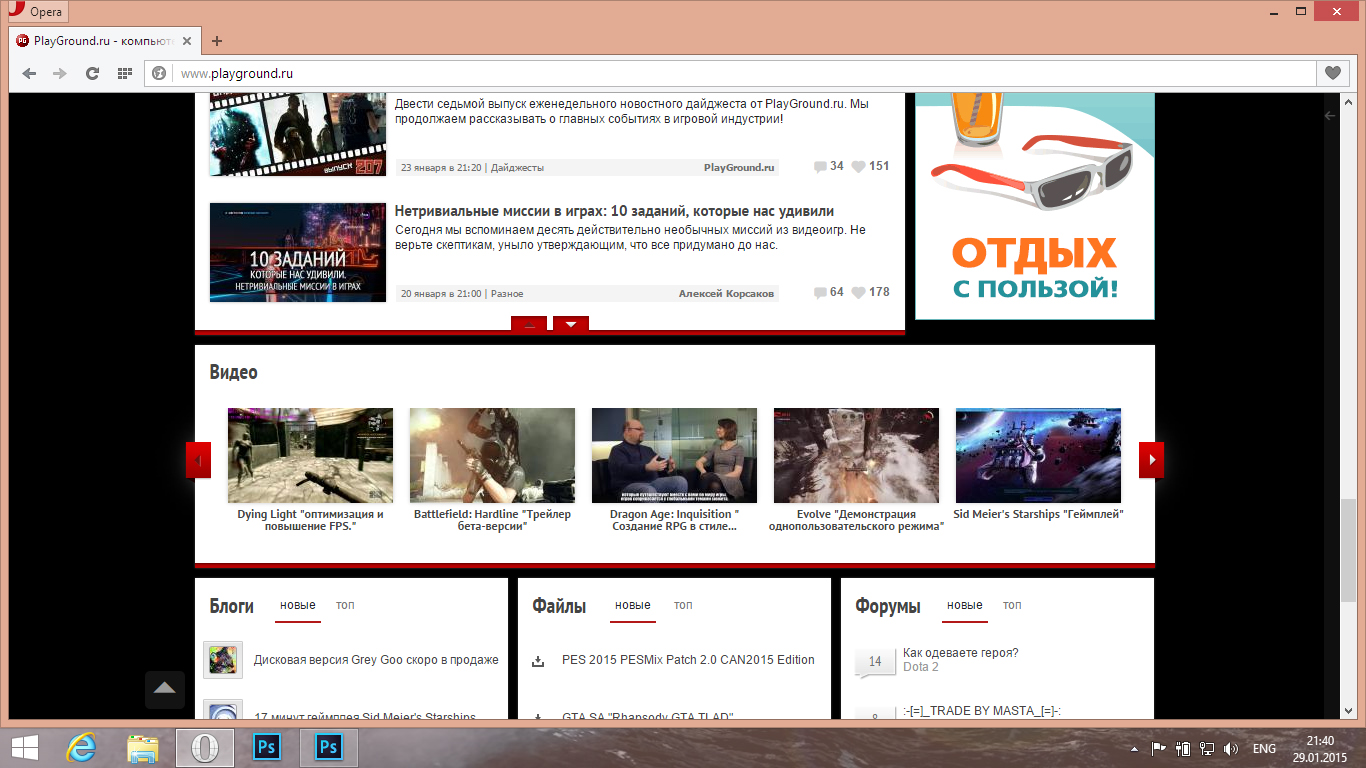Image resolution: width=1366 pixels, height=768 pixels.
Task: Play the Evolve demonstration video thumbnail
Action: click(x=856, y=455)
